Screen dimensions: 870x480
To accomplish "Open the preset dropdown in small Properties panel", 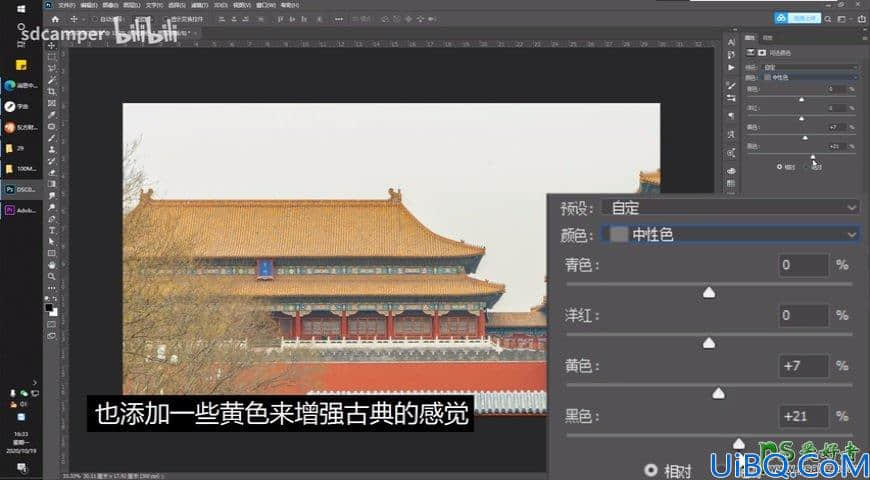I will 810,67.
